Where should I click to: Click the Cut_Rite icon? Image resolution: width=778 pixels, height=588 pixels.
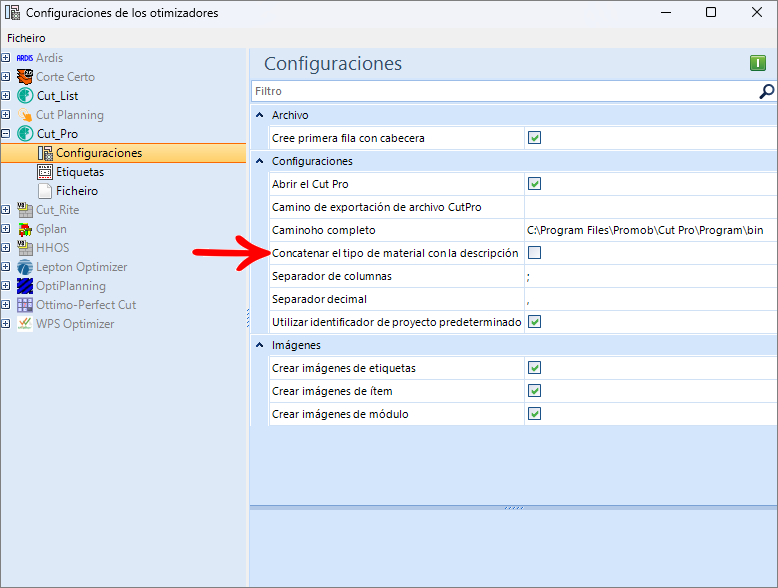point(25,210)
